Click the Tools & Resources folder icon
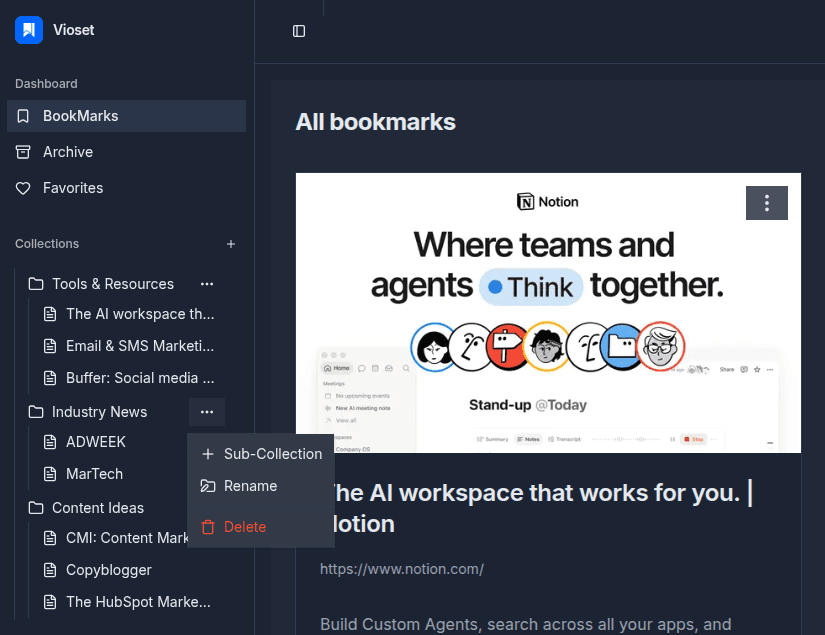The width and height of the screenshot is (825, 635). 36,284
